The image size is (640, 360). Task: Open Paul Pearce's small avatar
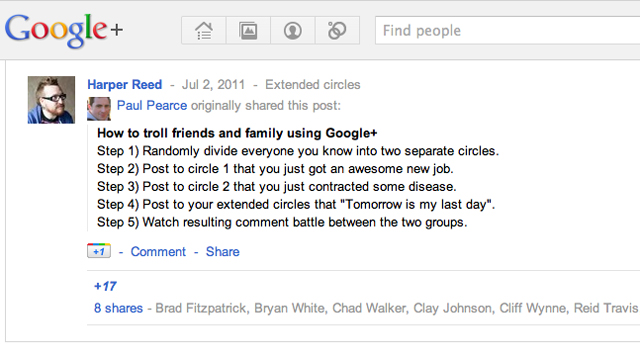[99, 109]
